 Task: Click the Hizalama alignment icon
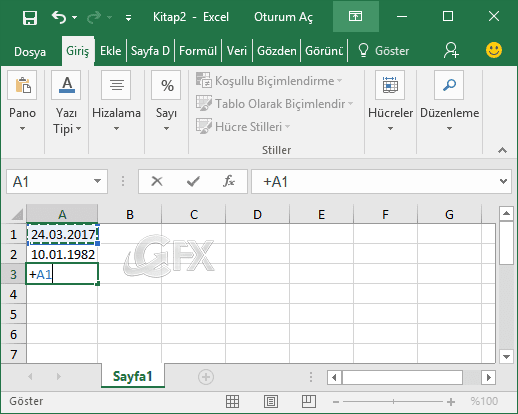click(116, 85)
